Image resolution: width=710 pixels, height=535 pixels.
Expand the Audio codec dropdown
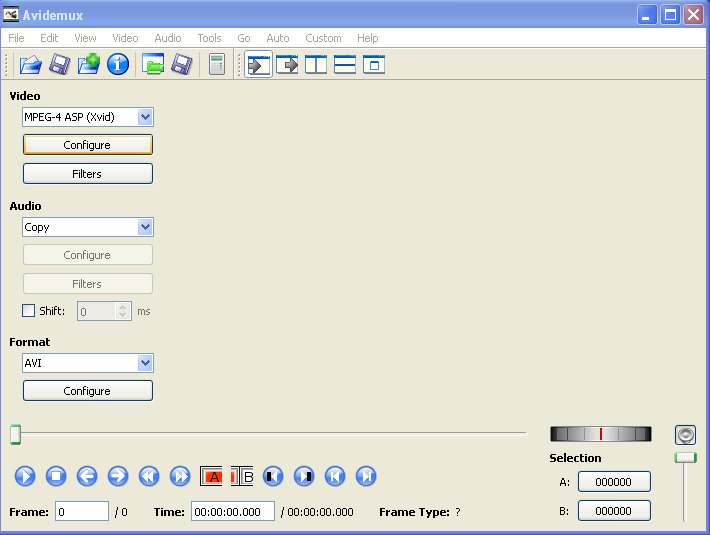pos(145,227)
